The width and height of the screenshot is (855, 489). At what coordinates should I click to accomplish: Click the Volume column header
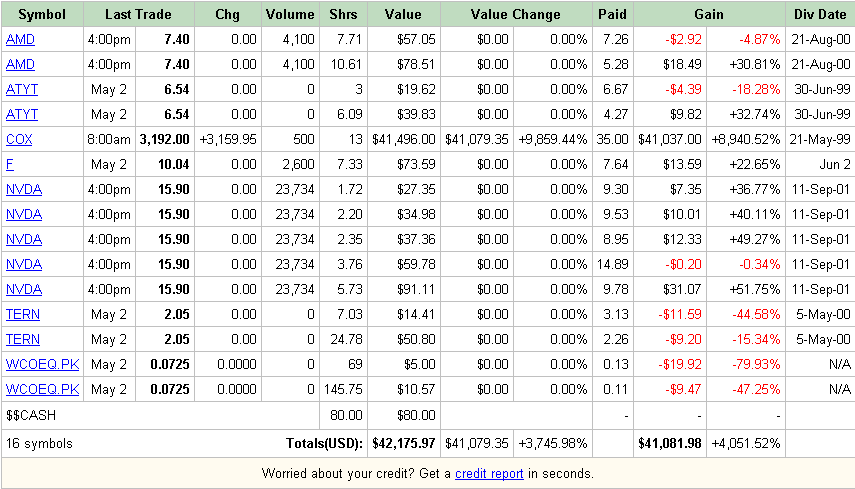click(x=290, y=15)
